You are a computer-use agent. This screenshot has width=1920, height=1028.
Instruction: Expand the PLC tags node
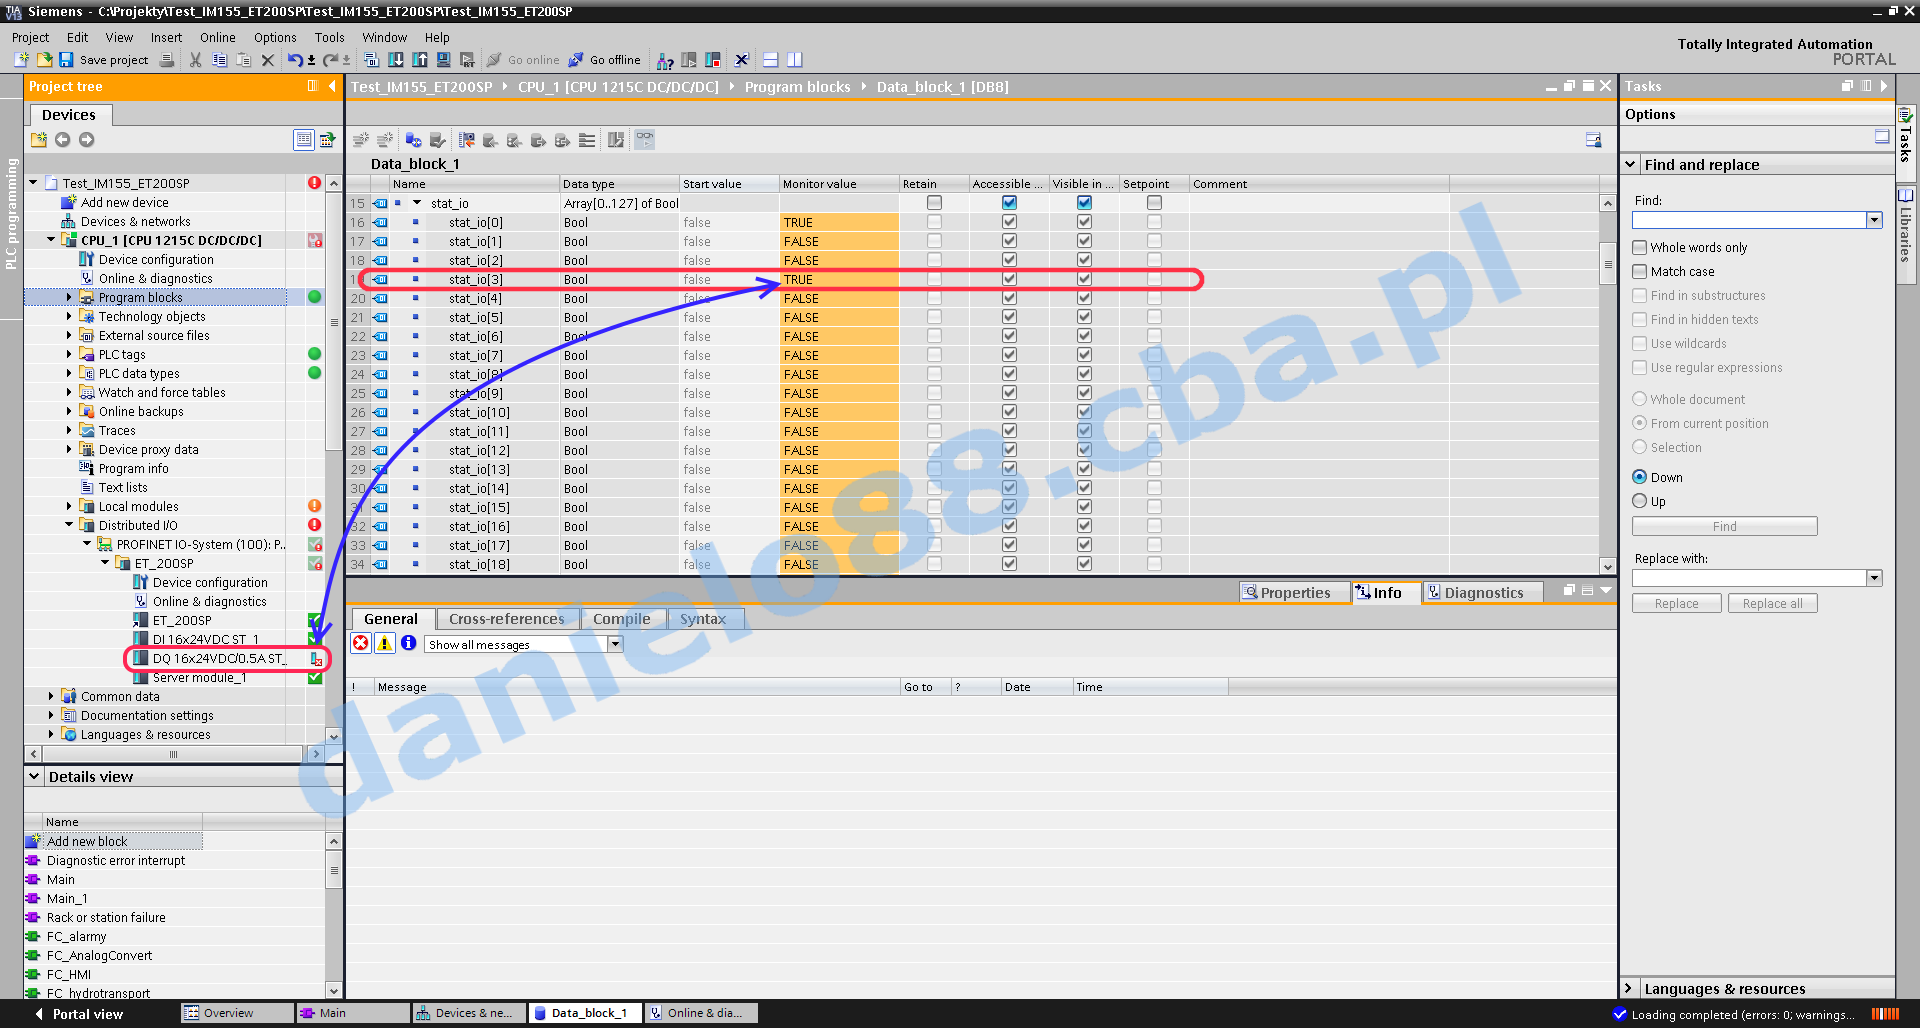[x=69, y=354]
